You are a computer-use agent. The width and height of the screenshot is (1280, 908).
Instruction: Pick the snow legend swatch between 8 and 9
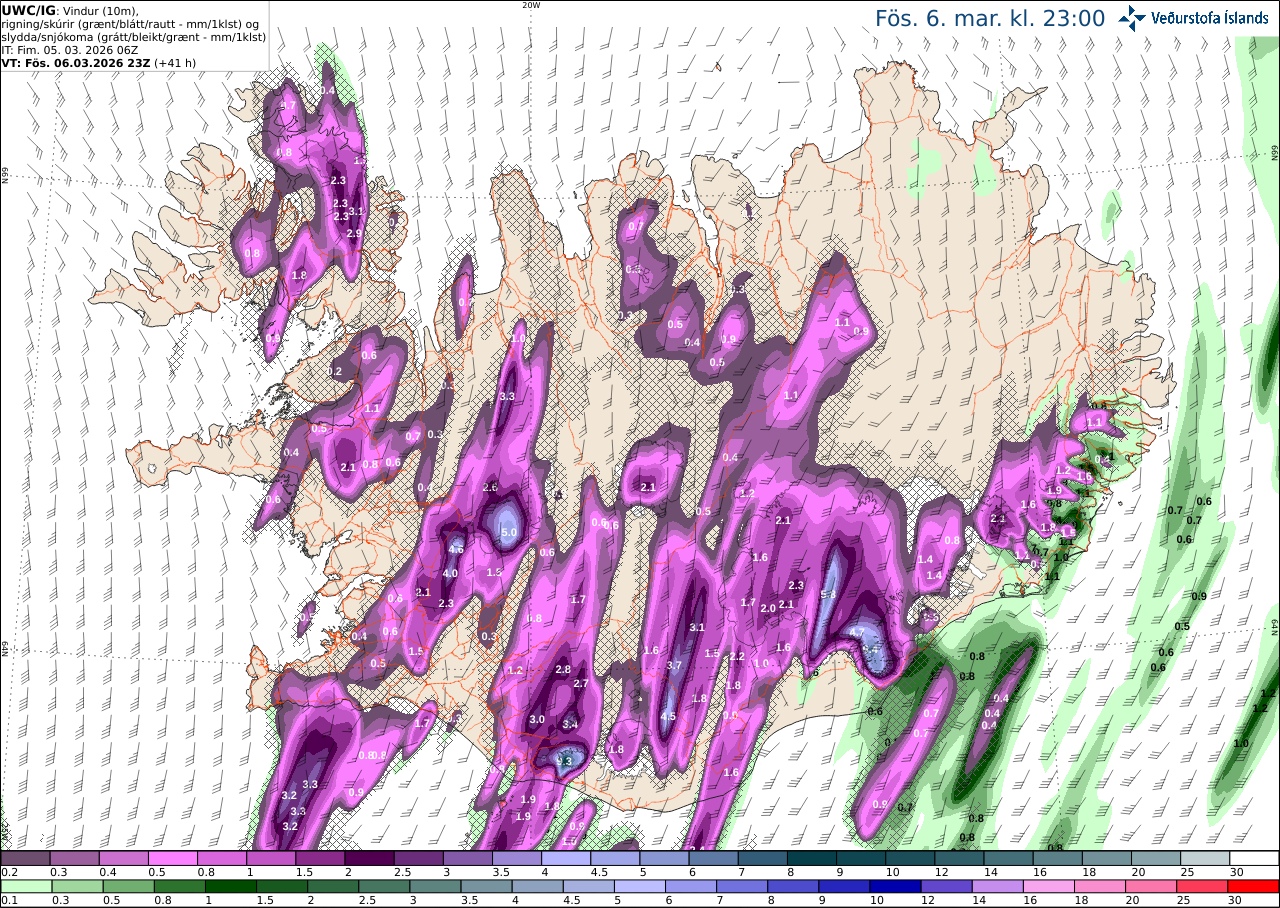click(812, 858)
